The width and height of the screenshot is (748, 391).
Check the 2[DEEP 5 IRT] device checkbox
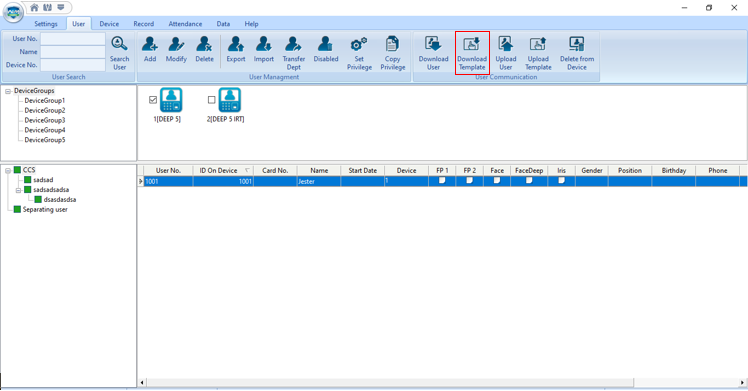(211, 100)
